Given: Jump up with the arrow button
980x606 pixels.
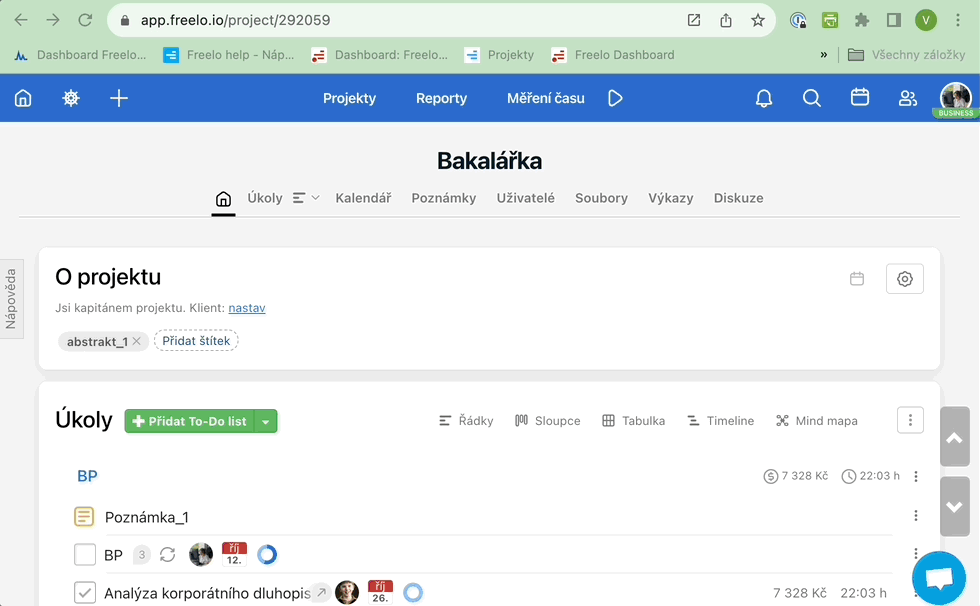Looking at the screenshot, I should (954, 437).
